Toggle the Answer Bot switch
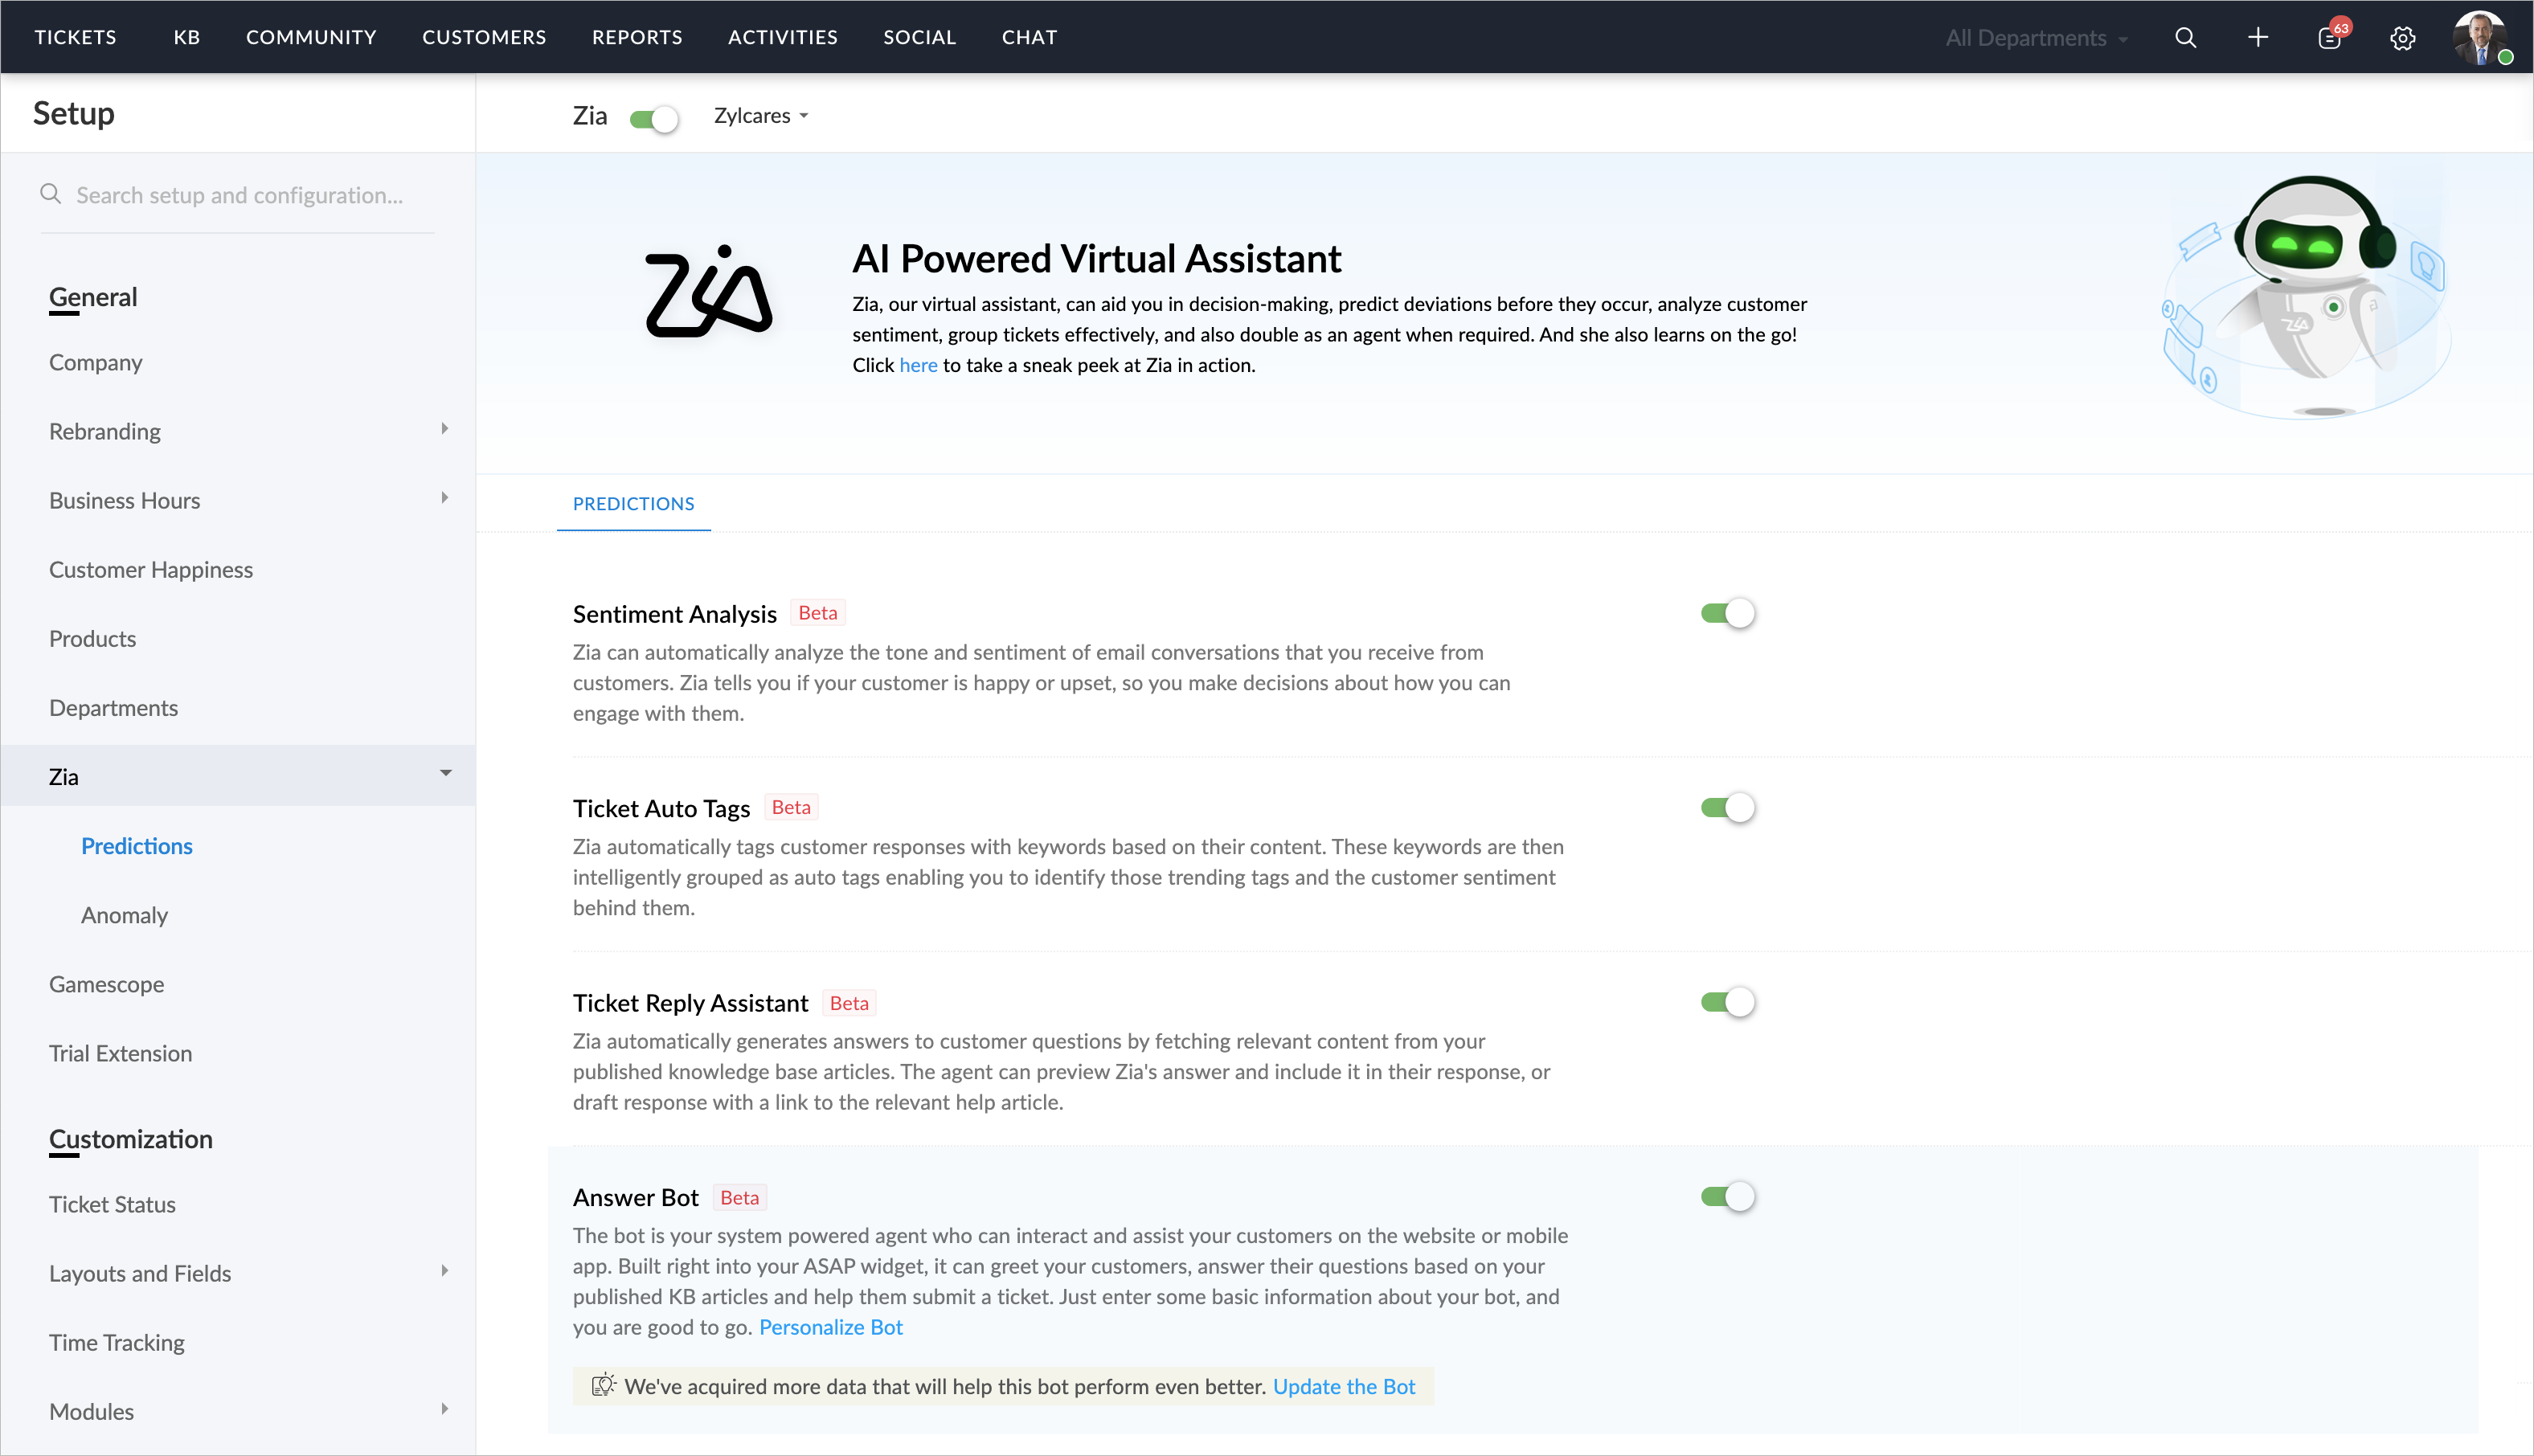 [x=1727, y=1196]
